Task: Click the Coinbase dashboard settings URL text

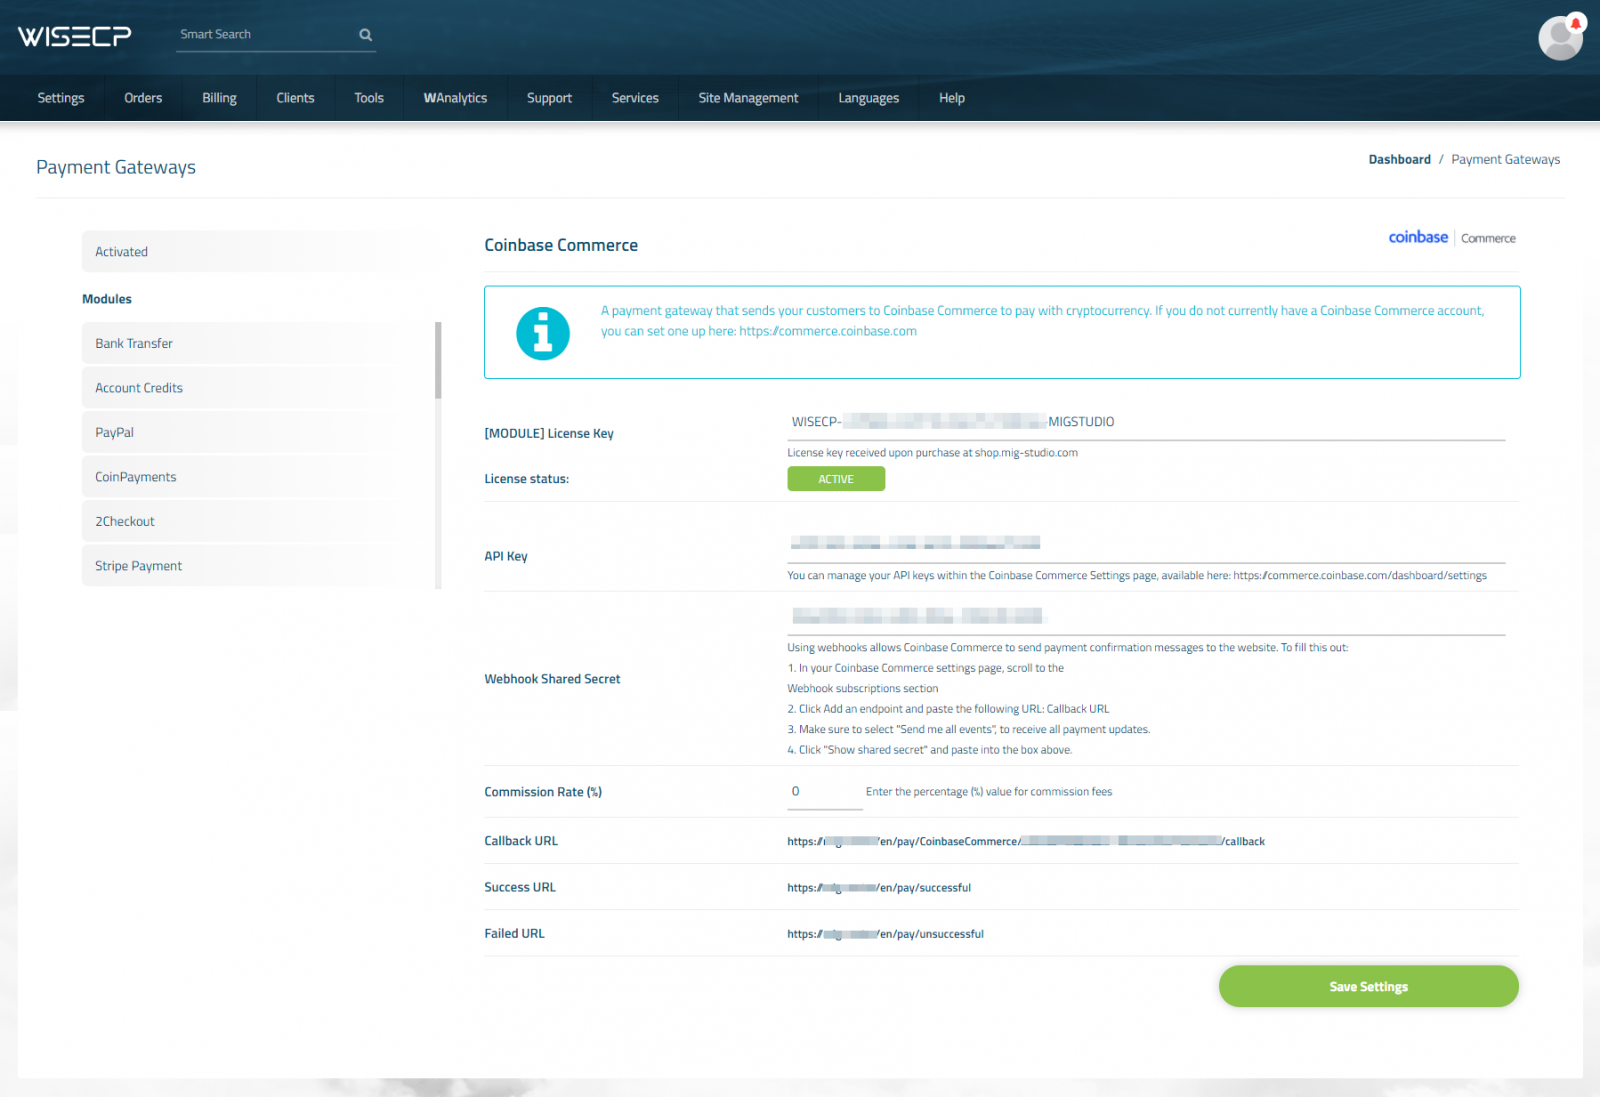Action: pos(1360,576)
